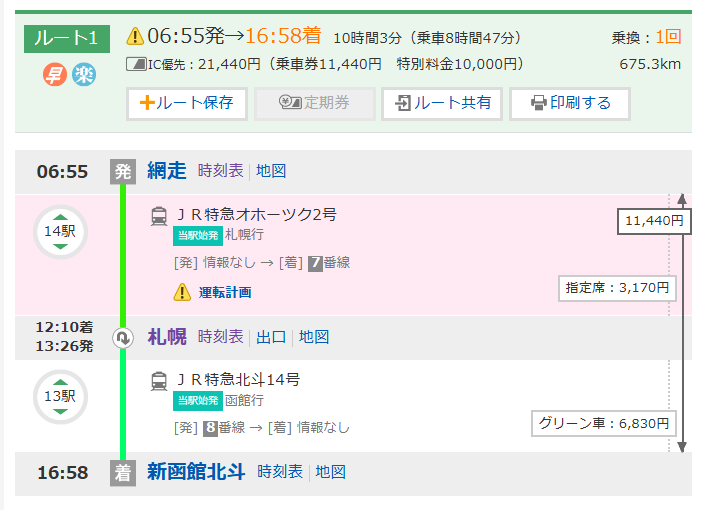Click train icon beside オホーツク2号
The width and height of the screenshot is (701, 510).
(x=159, y=216)
